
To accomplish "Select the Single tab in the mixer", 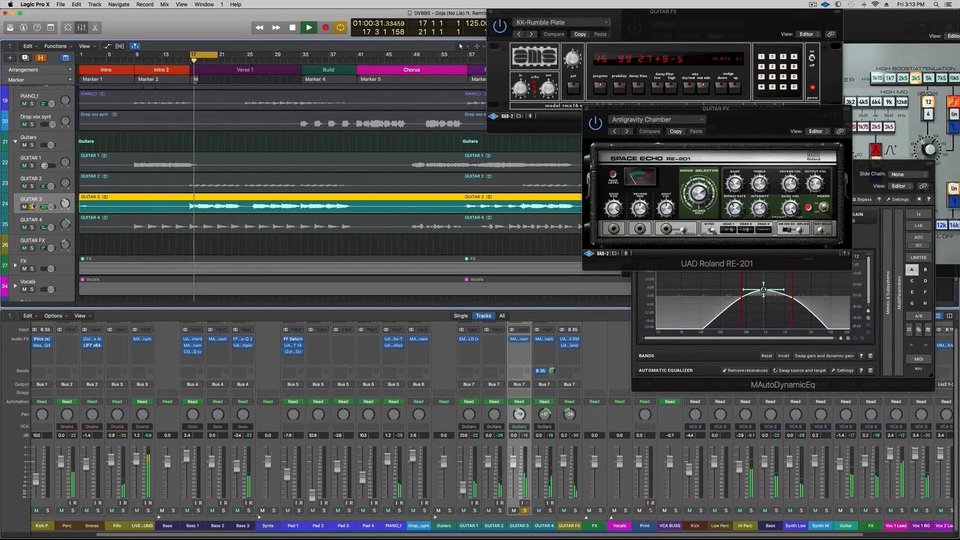I will pos(460,316).
